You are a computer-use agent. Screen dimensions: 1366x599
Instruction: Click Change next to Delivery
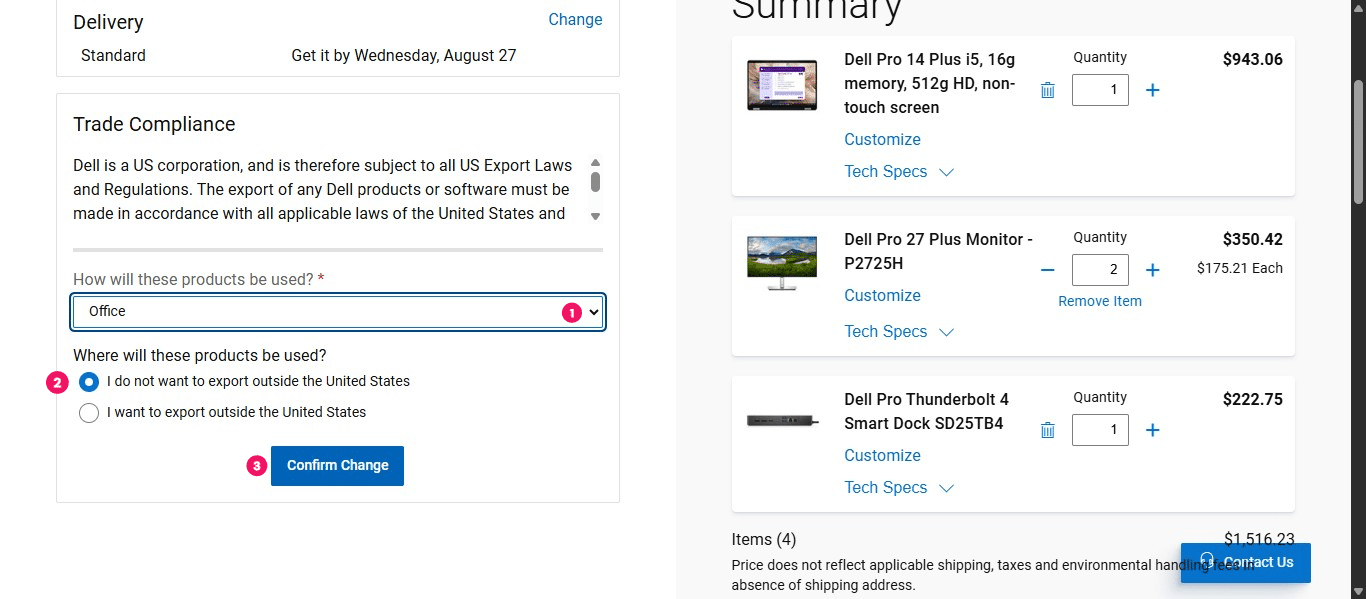click(x=575, y=19)
